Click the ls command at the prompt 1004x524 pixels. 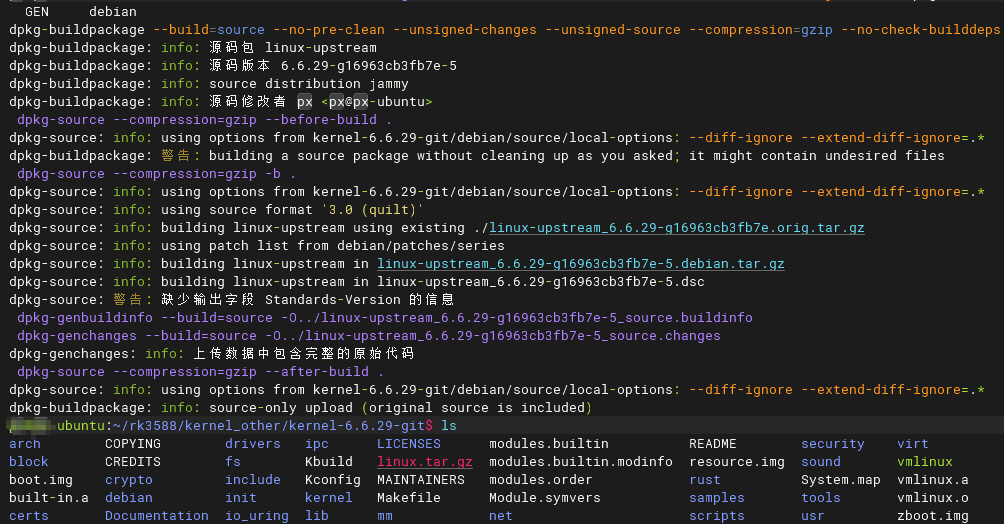tap(449, 426)
